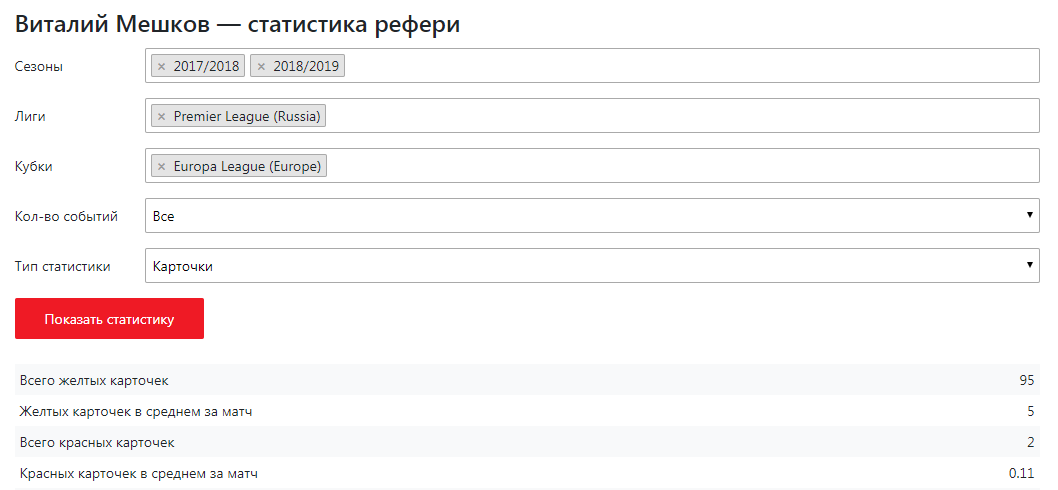The width and height of the screenshot is (1058, 490).
Task: Click the Виталий Мешков page heading
Action: [x=238, y=25]
